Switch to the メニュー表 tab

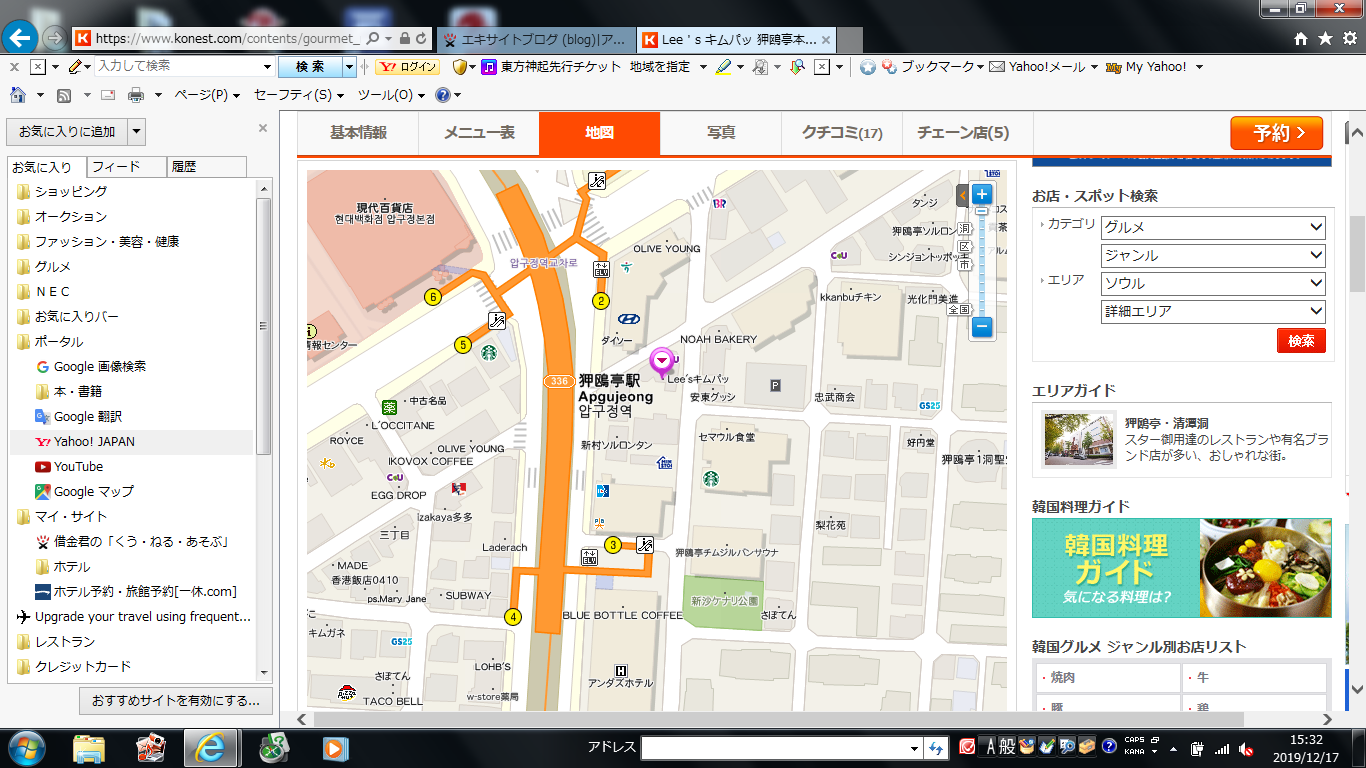point(479,133)
